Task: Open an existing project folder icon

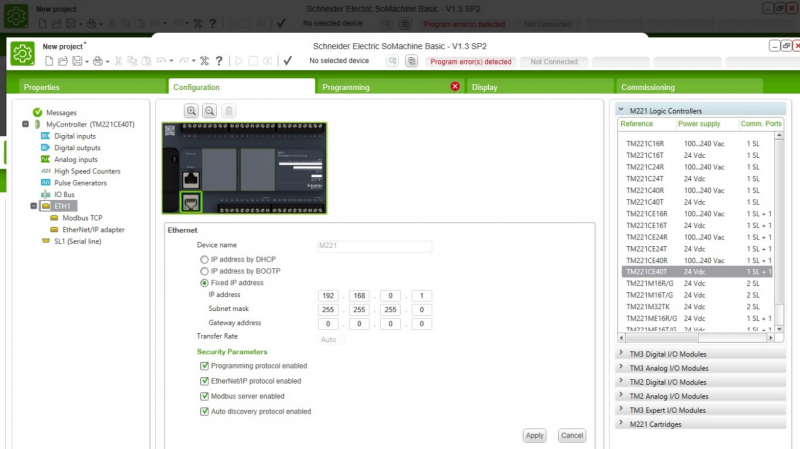Action: point(63,61)
